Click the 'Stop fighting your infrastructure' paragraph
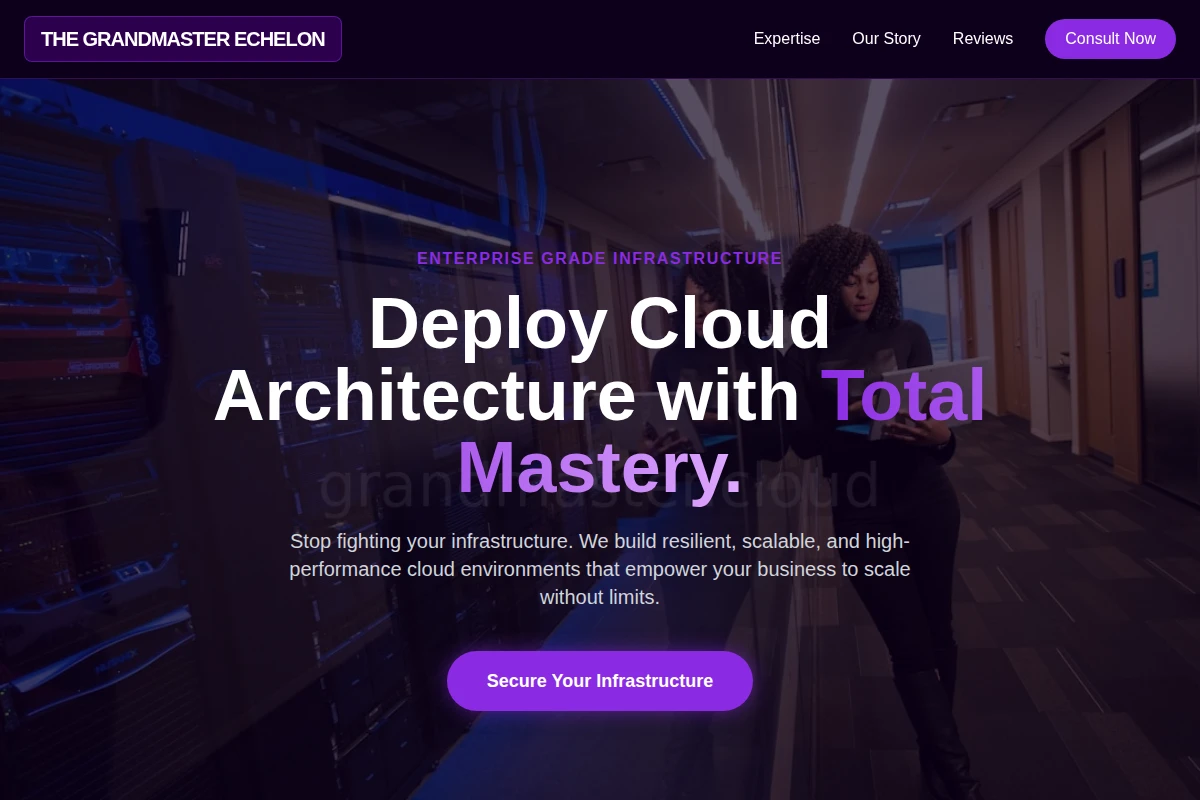 tap(600, 569)
